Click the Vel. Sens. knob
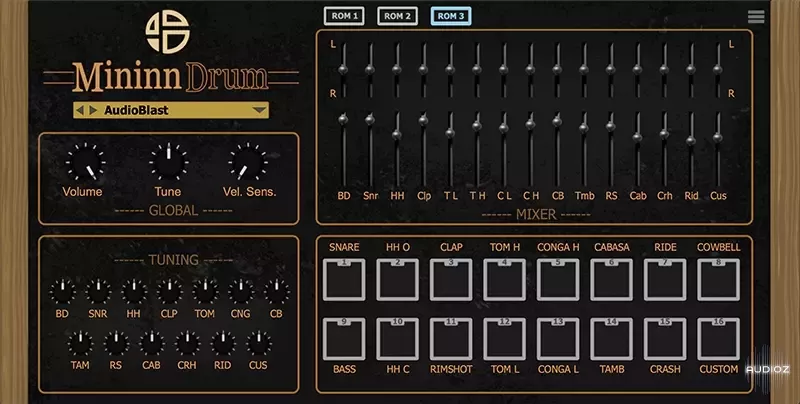 coord(248,163)
